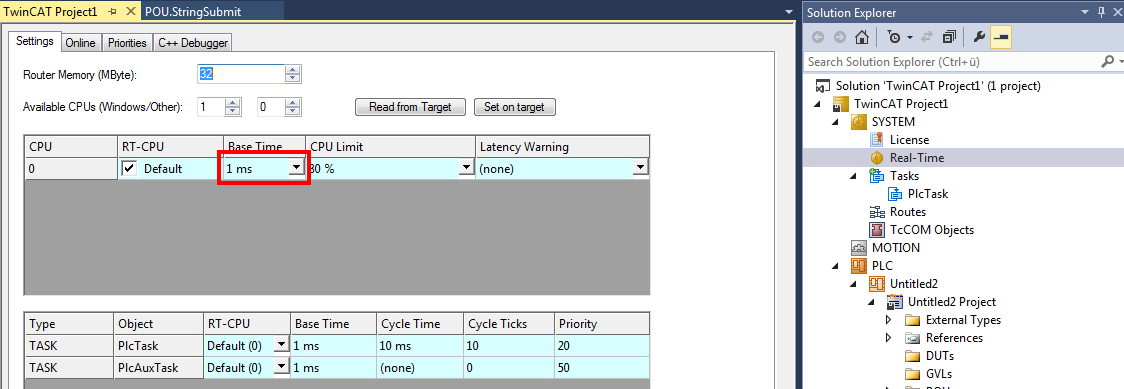Open the Latency Warning dropdown

click(x=640, y=168)
